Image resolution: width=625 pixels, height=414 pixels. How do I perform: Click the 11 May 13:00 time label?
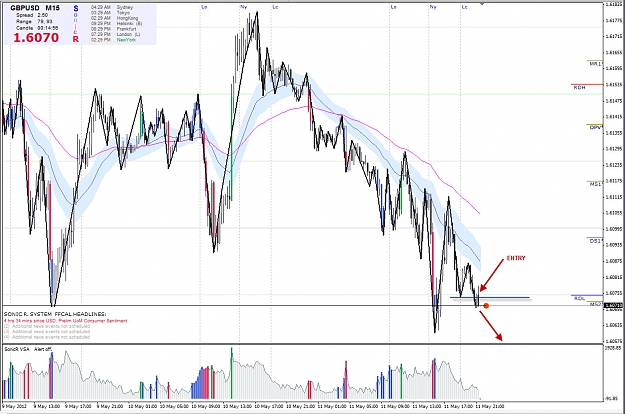click(426, 406)
